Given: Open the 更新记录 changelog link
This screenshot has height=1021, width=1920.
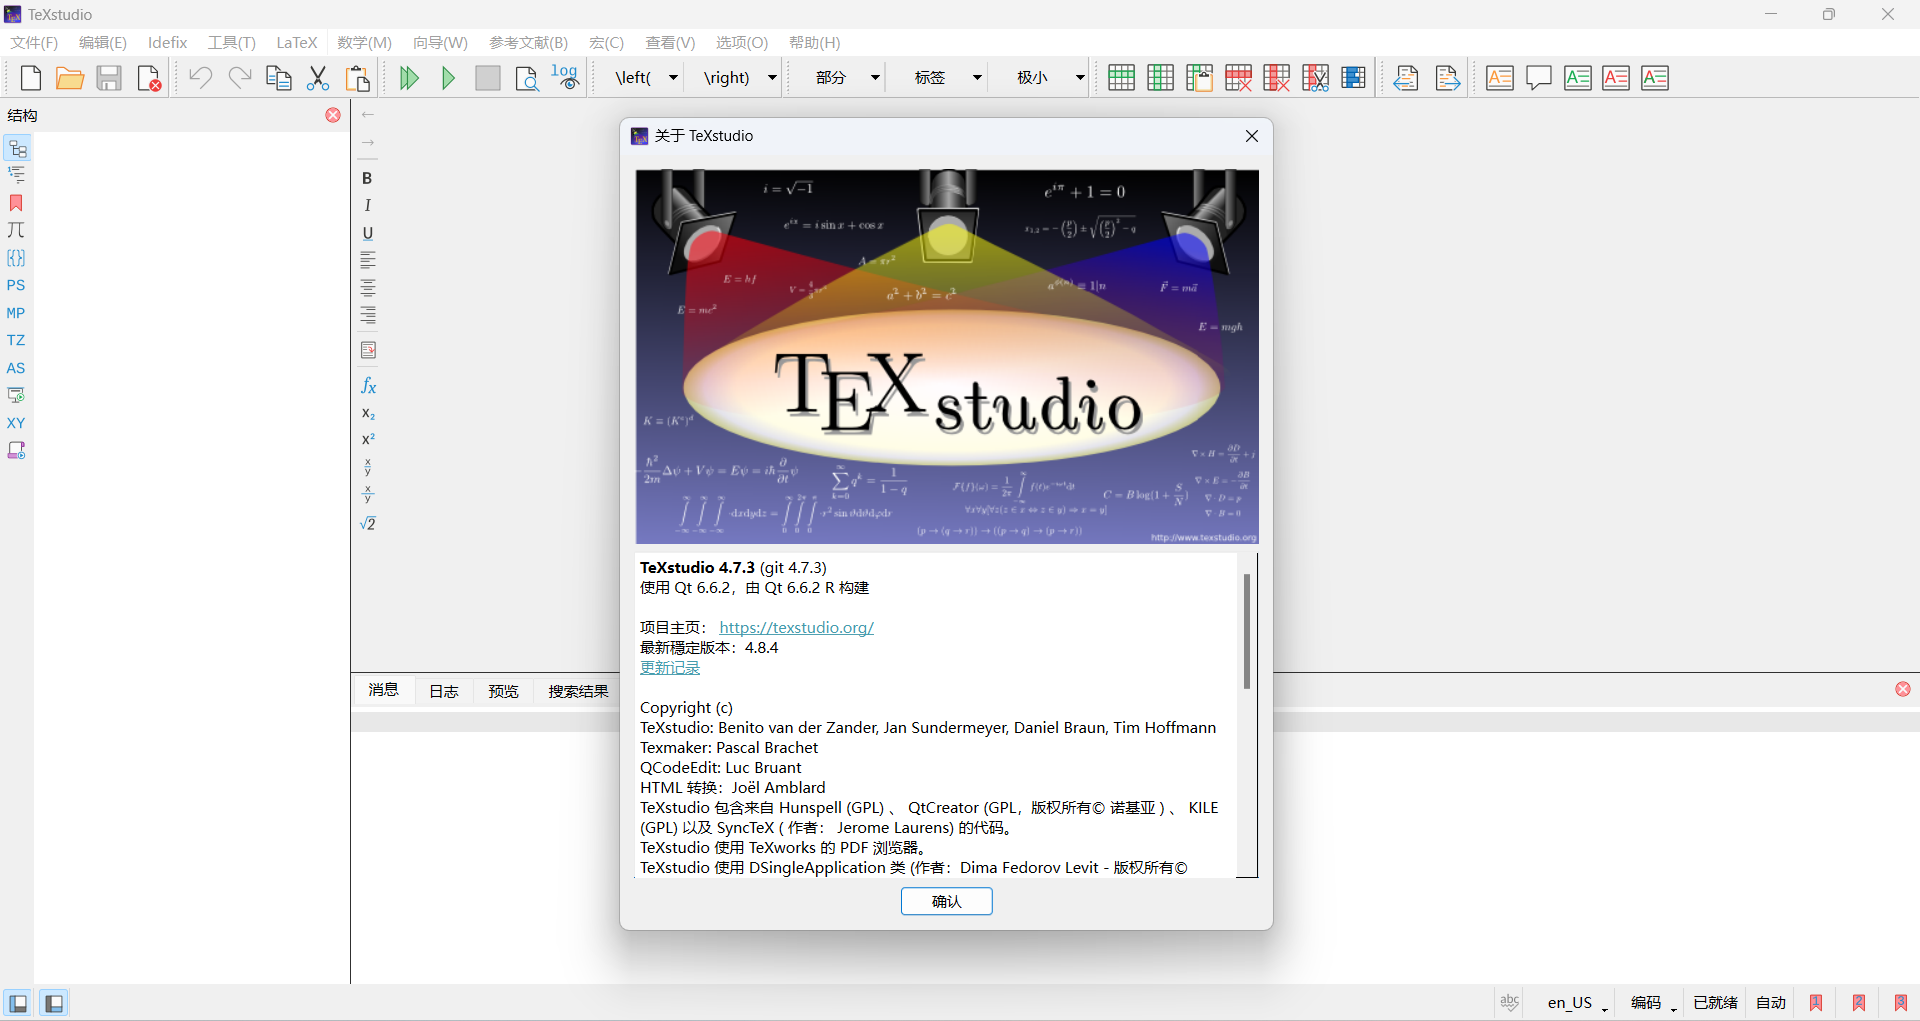Looking at the screenshot, I should coord(670,668).
